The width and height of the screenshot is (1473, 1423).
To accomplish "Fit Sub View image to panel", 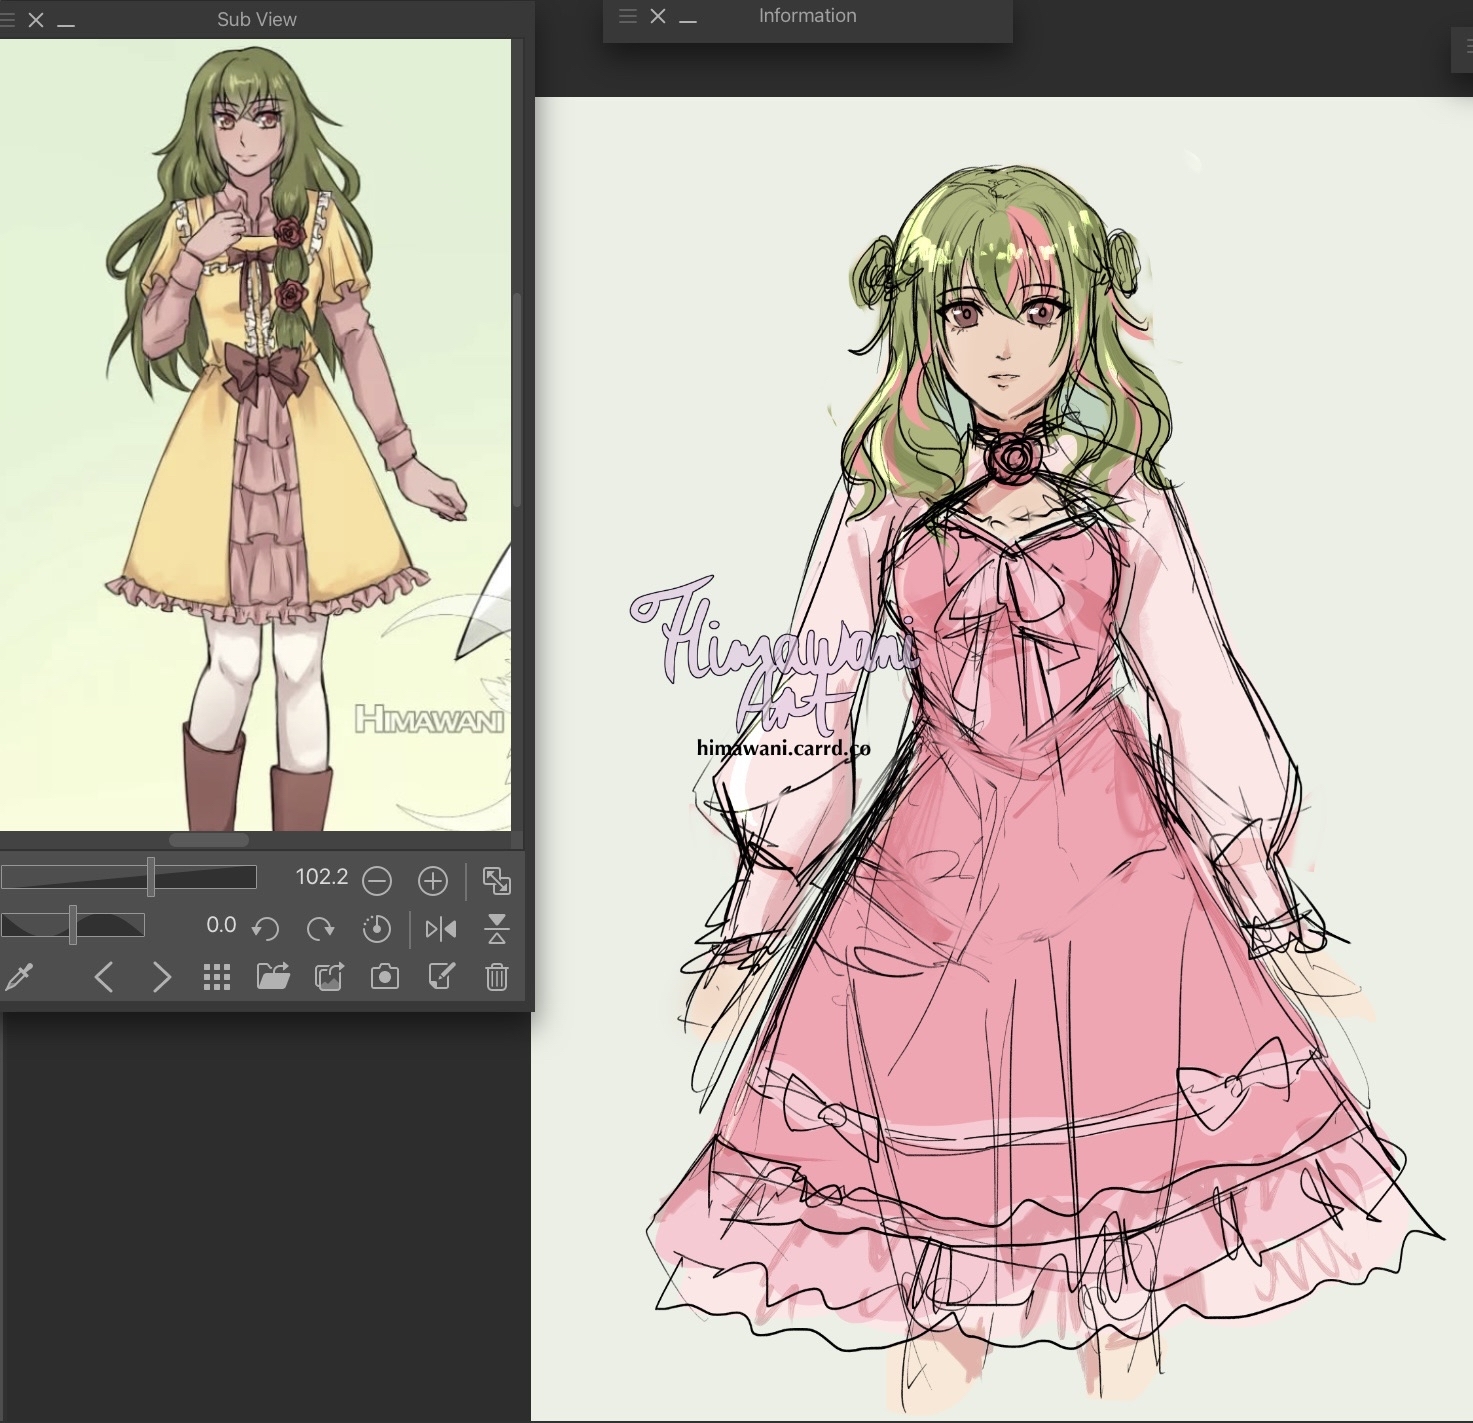I will (497, 881).
